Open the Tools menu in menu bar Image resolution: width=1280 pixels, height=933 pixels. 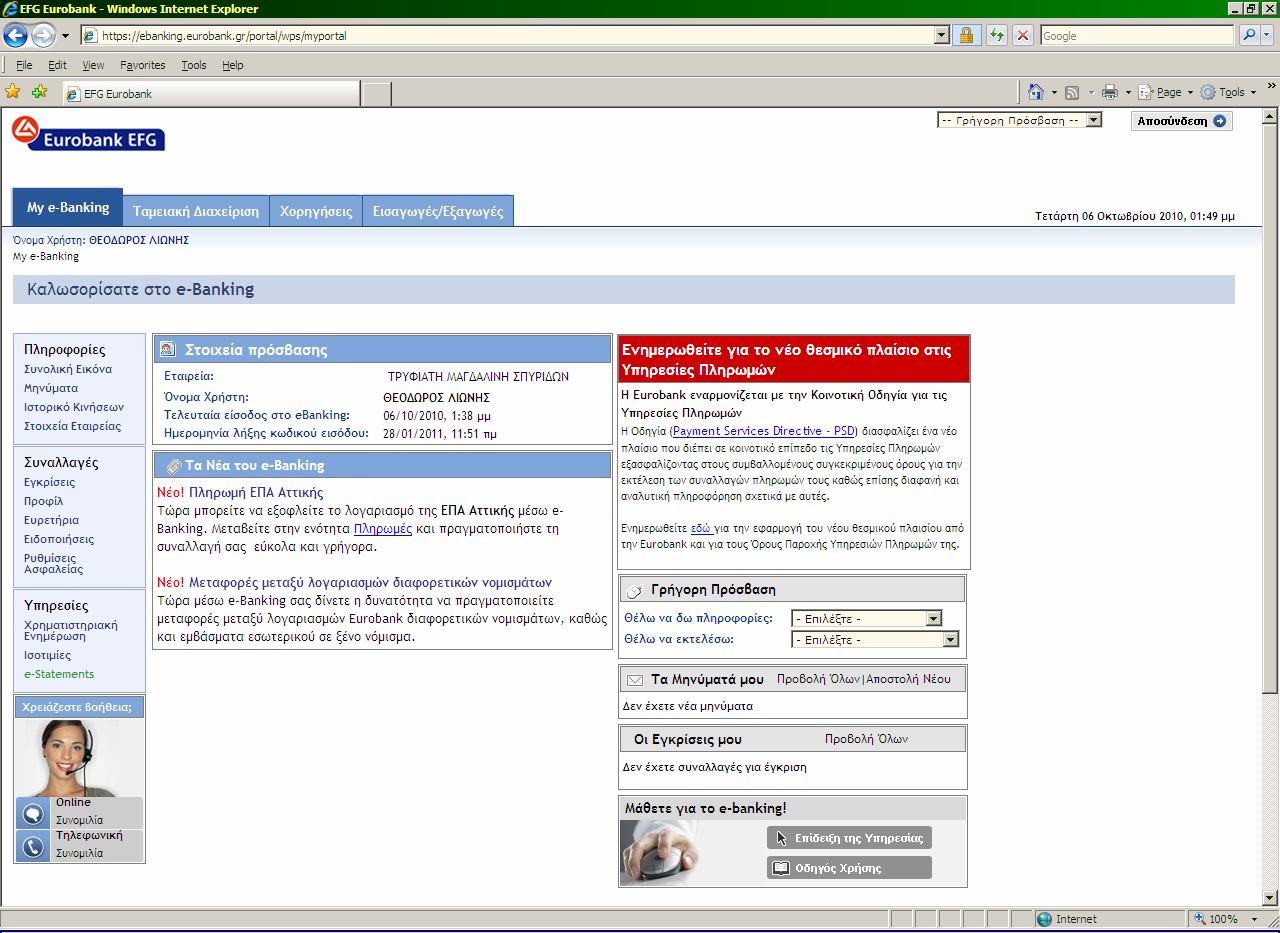pos(194,65)
